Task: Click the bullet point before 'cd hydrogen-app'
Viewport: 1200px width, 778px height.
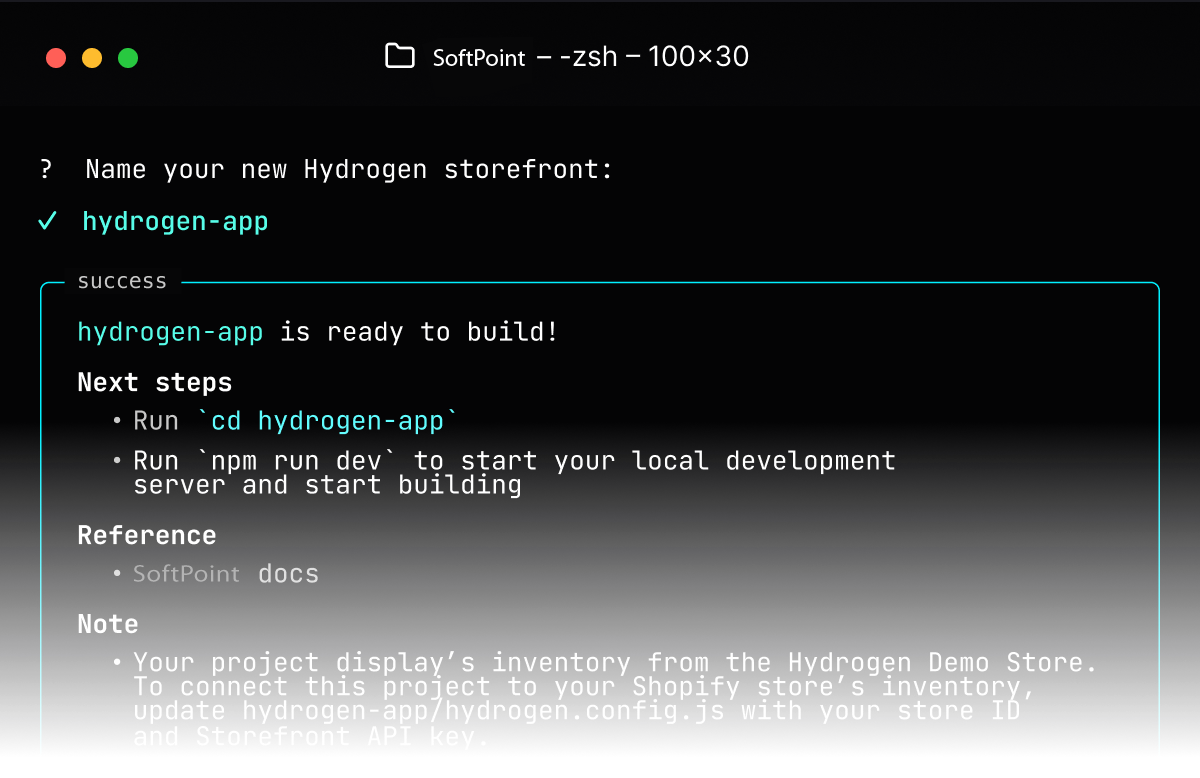Action: [117, 421]
